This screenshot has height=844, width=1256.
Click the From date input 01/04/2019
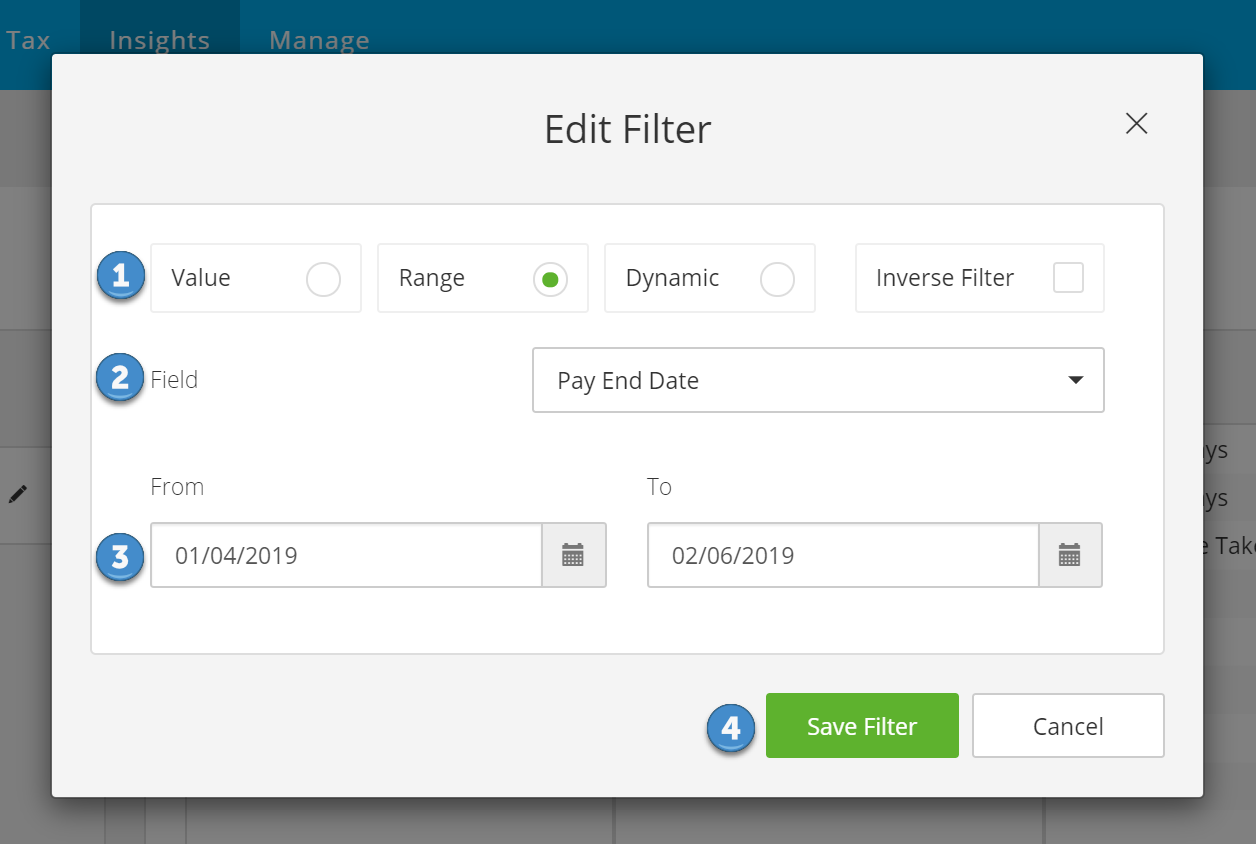(x=346, y=555)
